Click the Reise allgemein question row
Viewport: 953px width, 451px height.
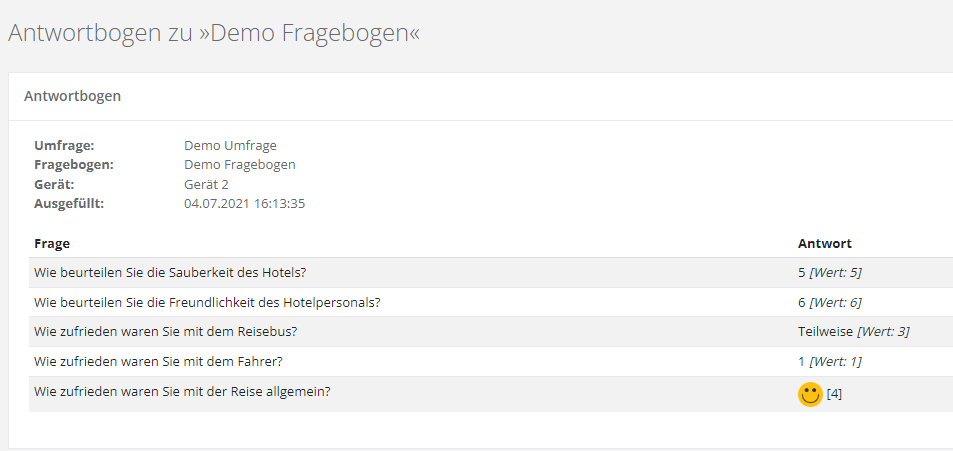182,391
